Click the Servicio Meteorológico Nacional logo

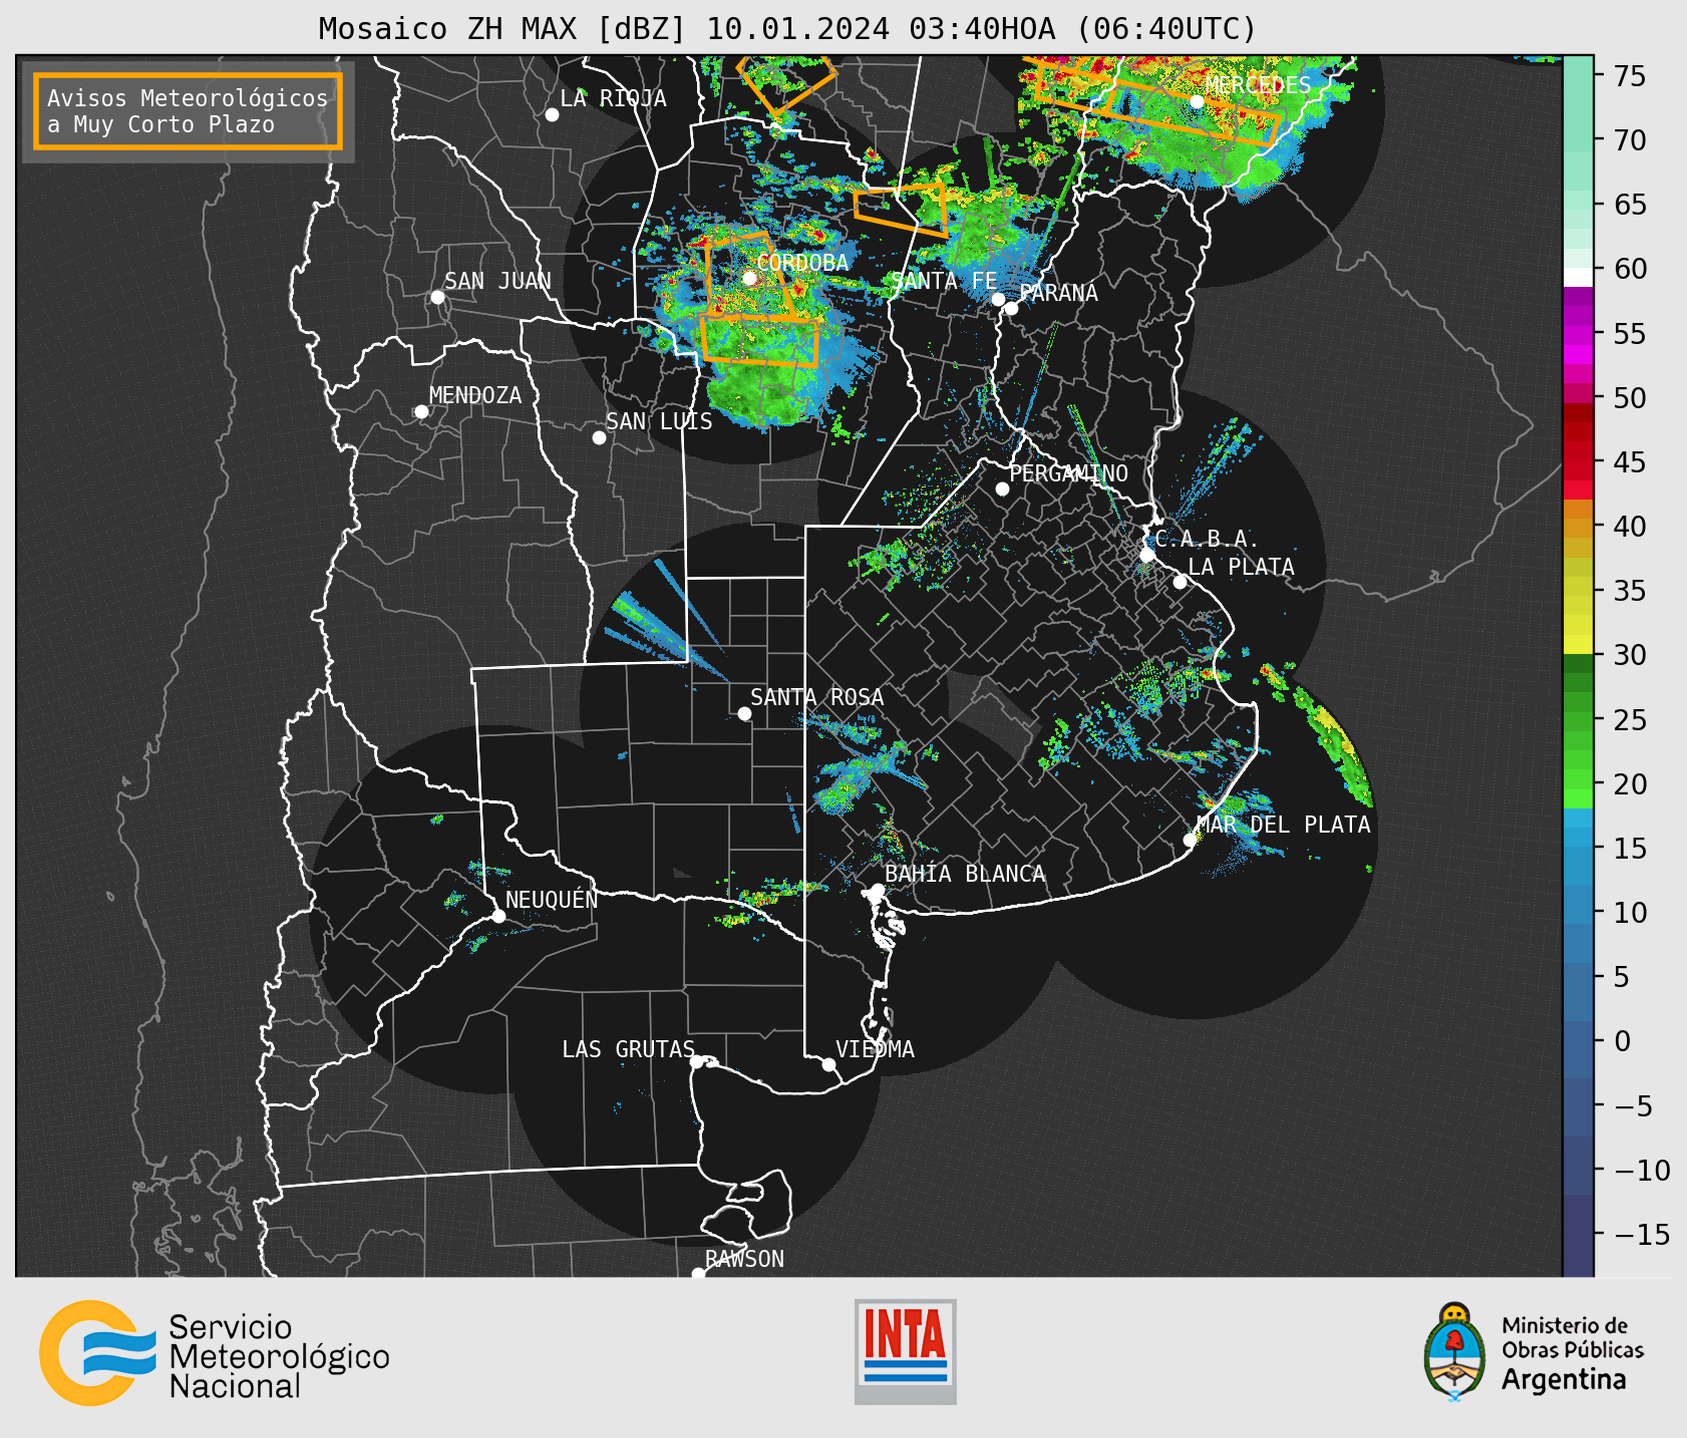pyautogui.click(x=214, y=1353)
